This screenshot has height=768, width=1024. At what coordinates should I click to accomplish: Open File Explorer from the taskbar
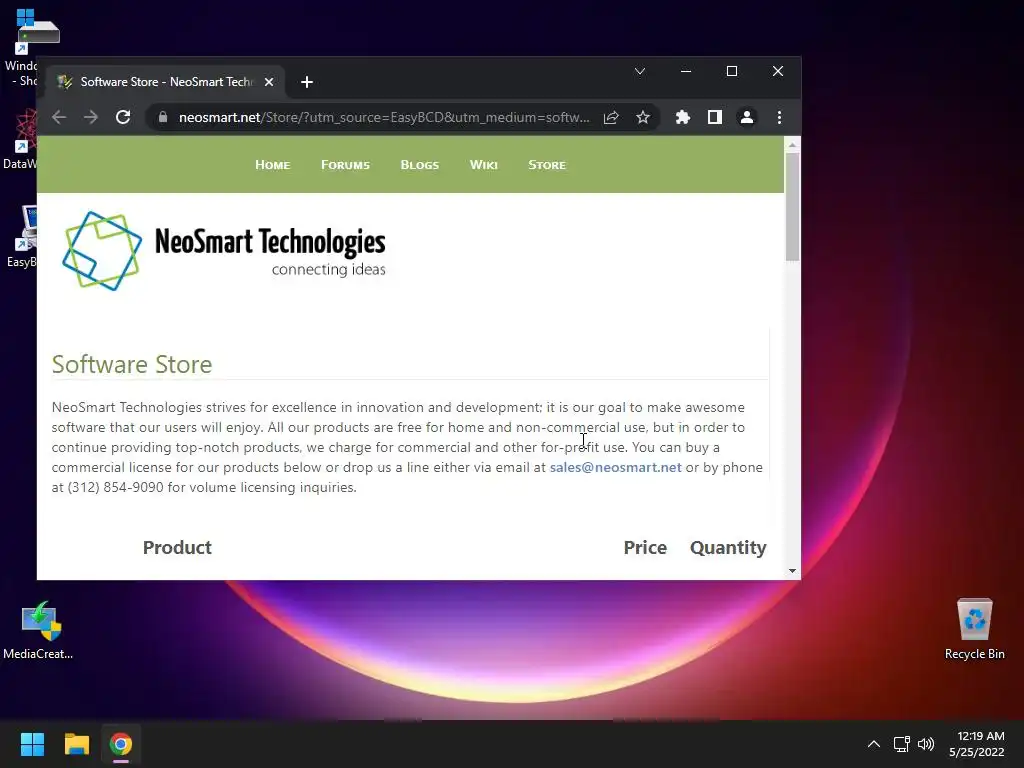76,744
